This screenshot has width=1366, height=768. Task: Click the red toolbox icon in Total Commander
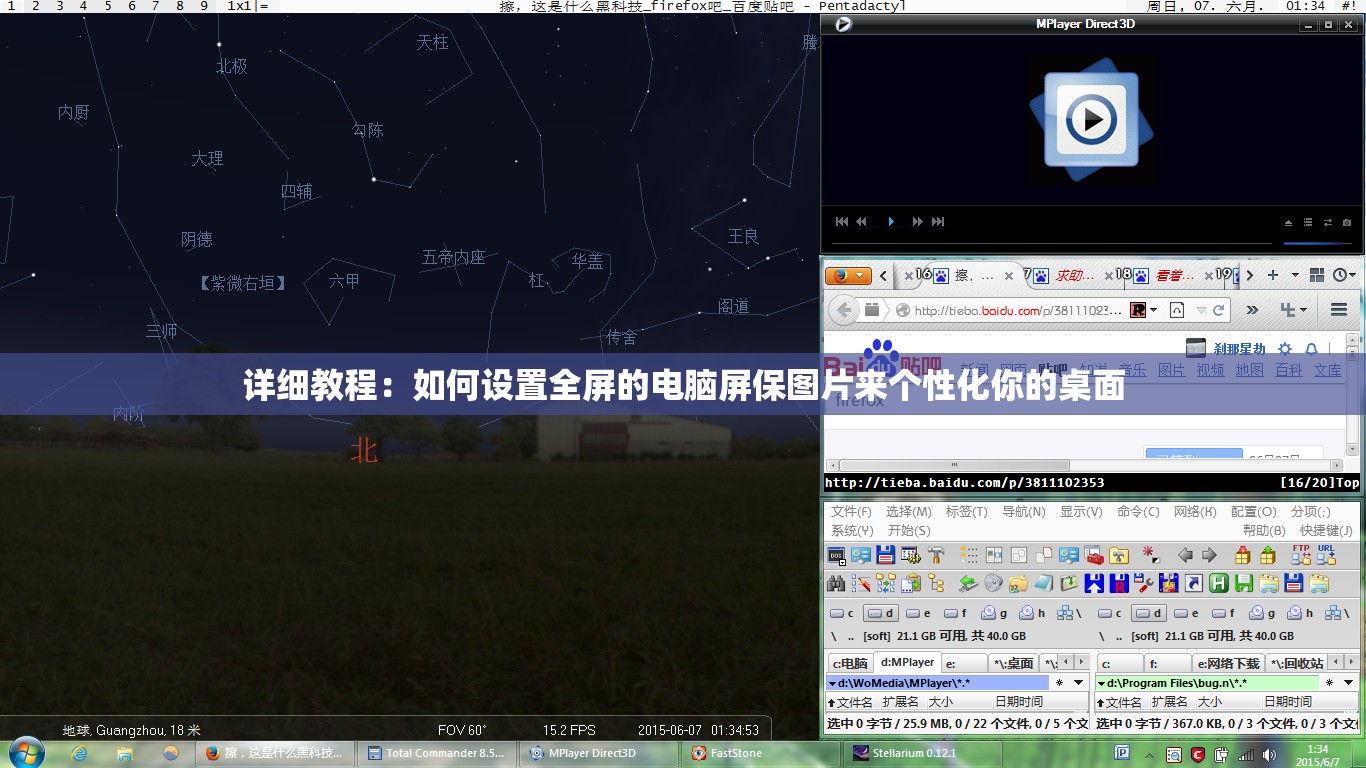[x=1094, y=555]
